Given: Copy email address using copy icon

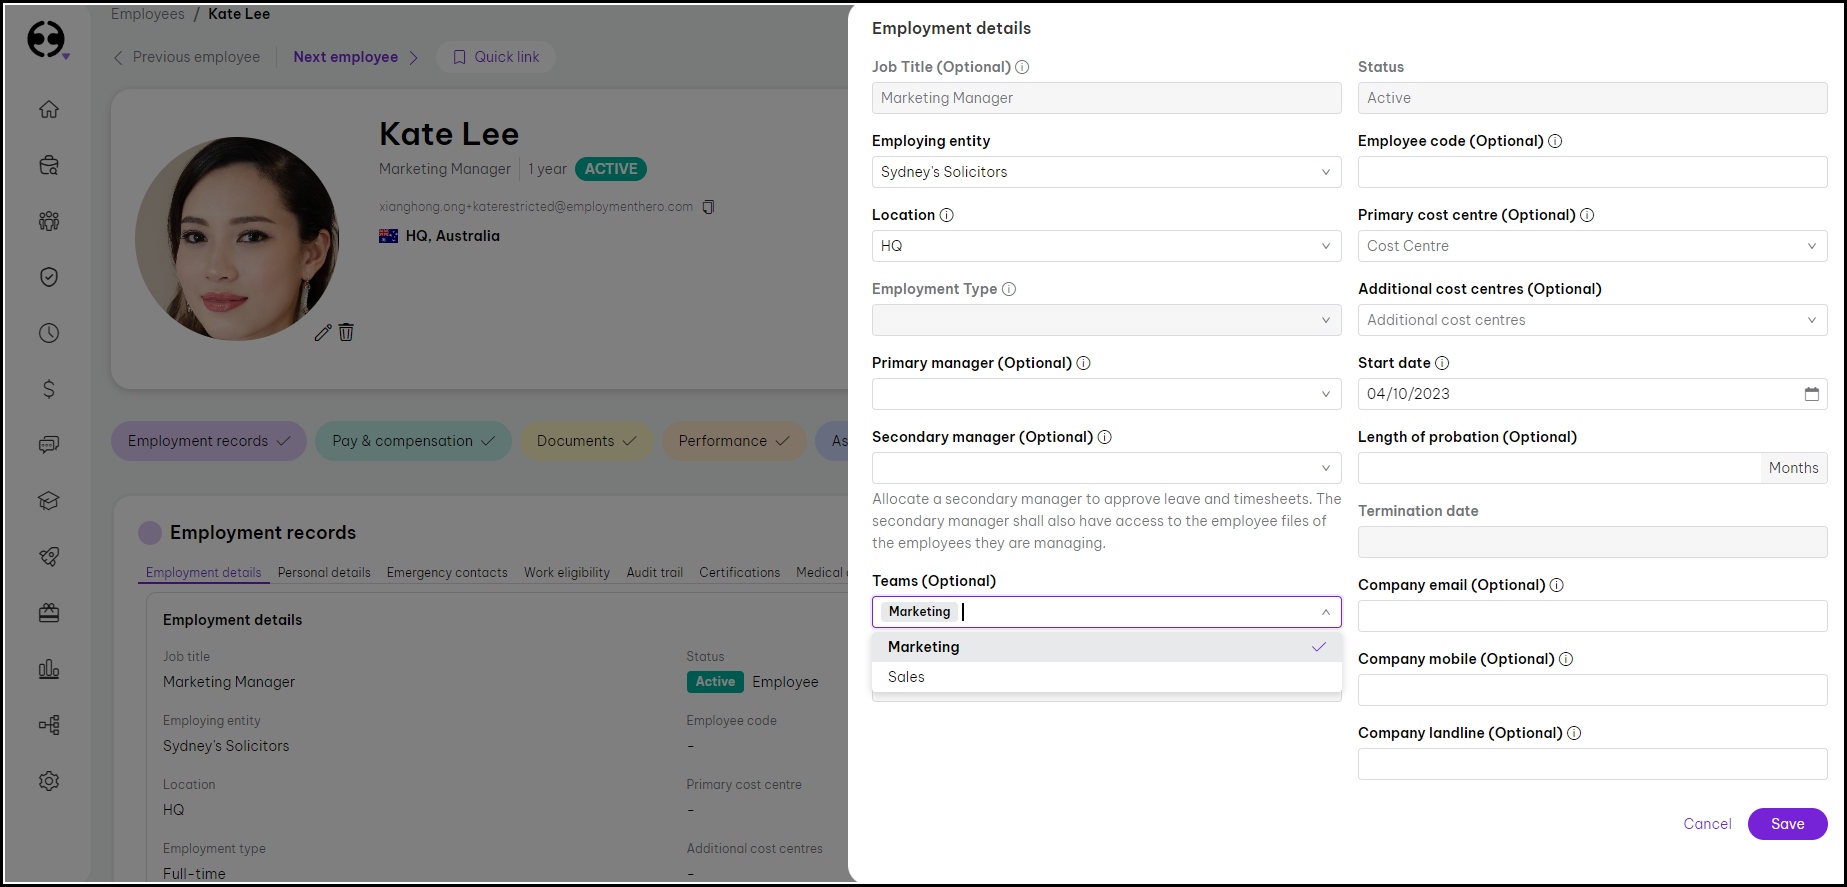Looking at the screenshot, I should pos(708,207).
